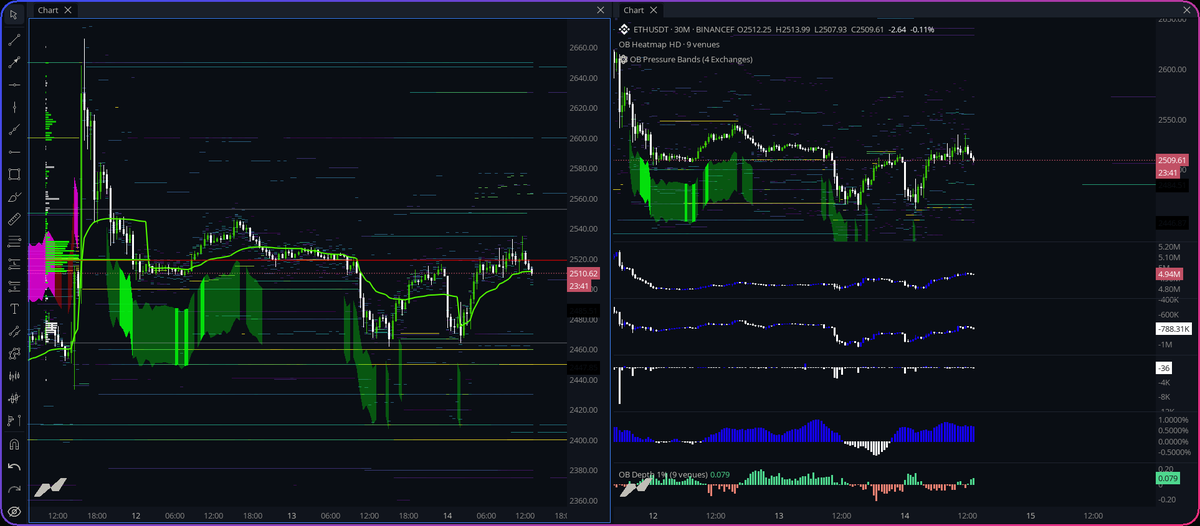1200x526 pixels.
Task: Click the green 0.079 depth value label
Action: [1168, 478]
